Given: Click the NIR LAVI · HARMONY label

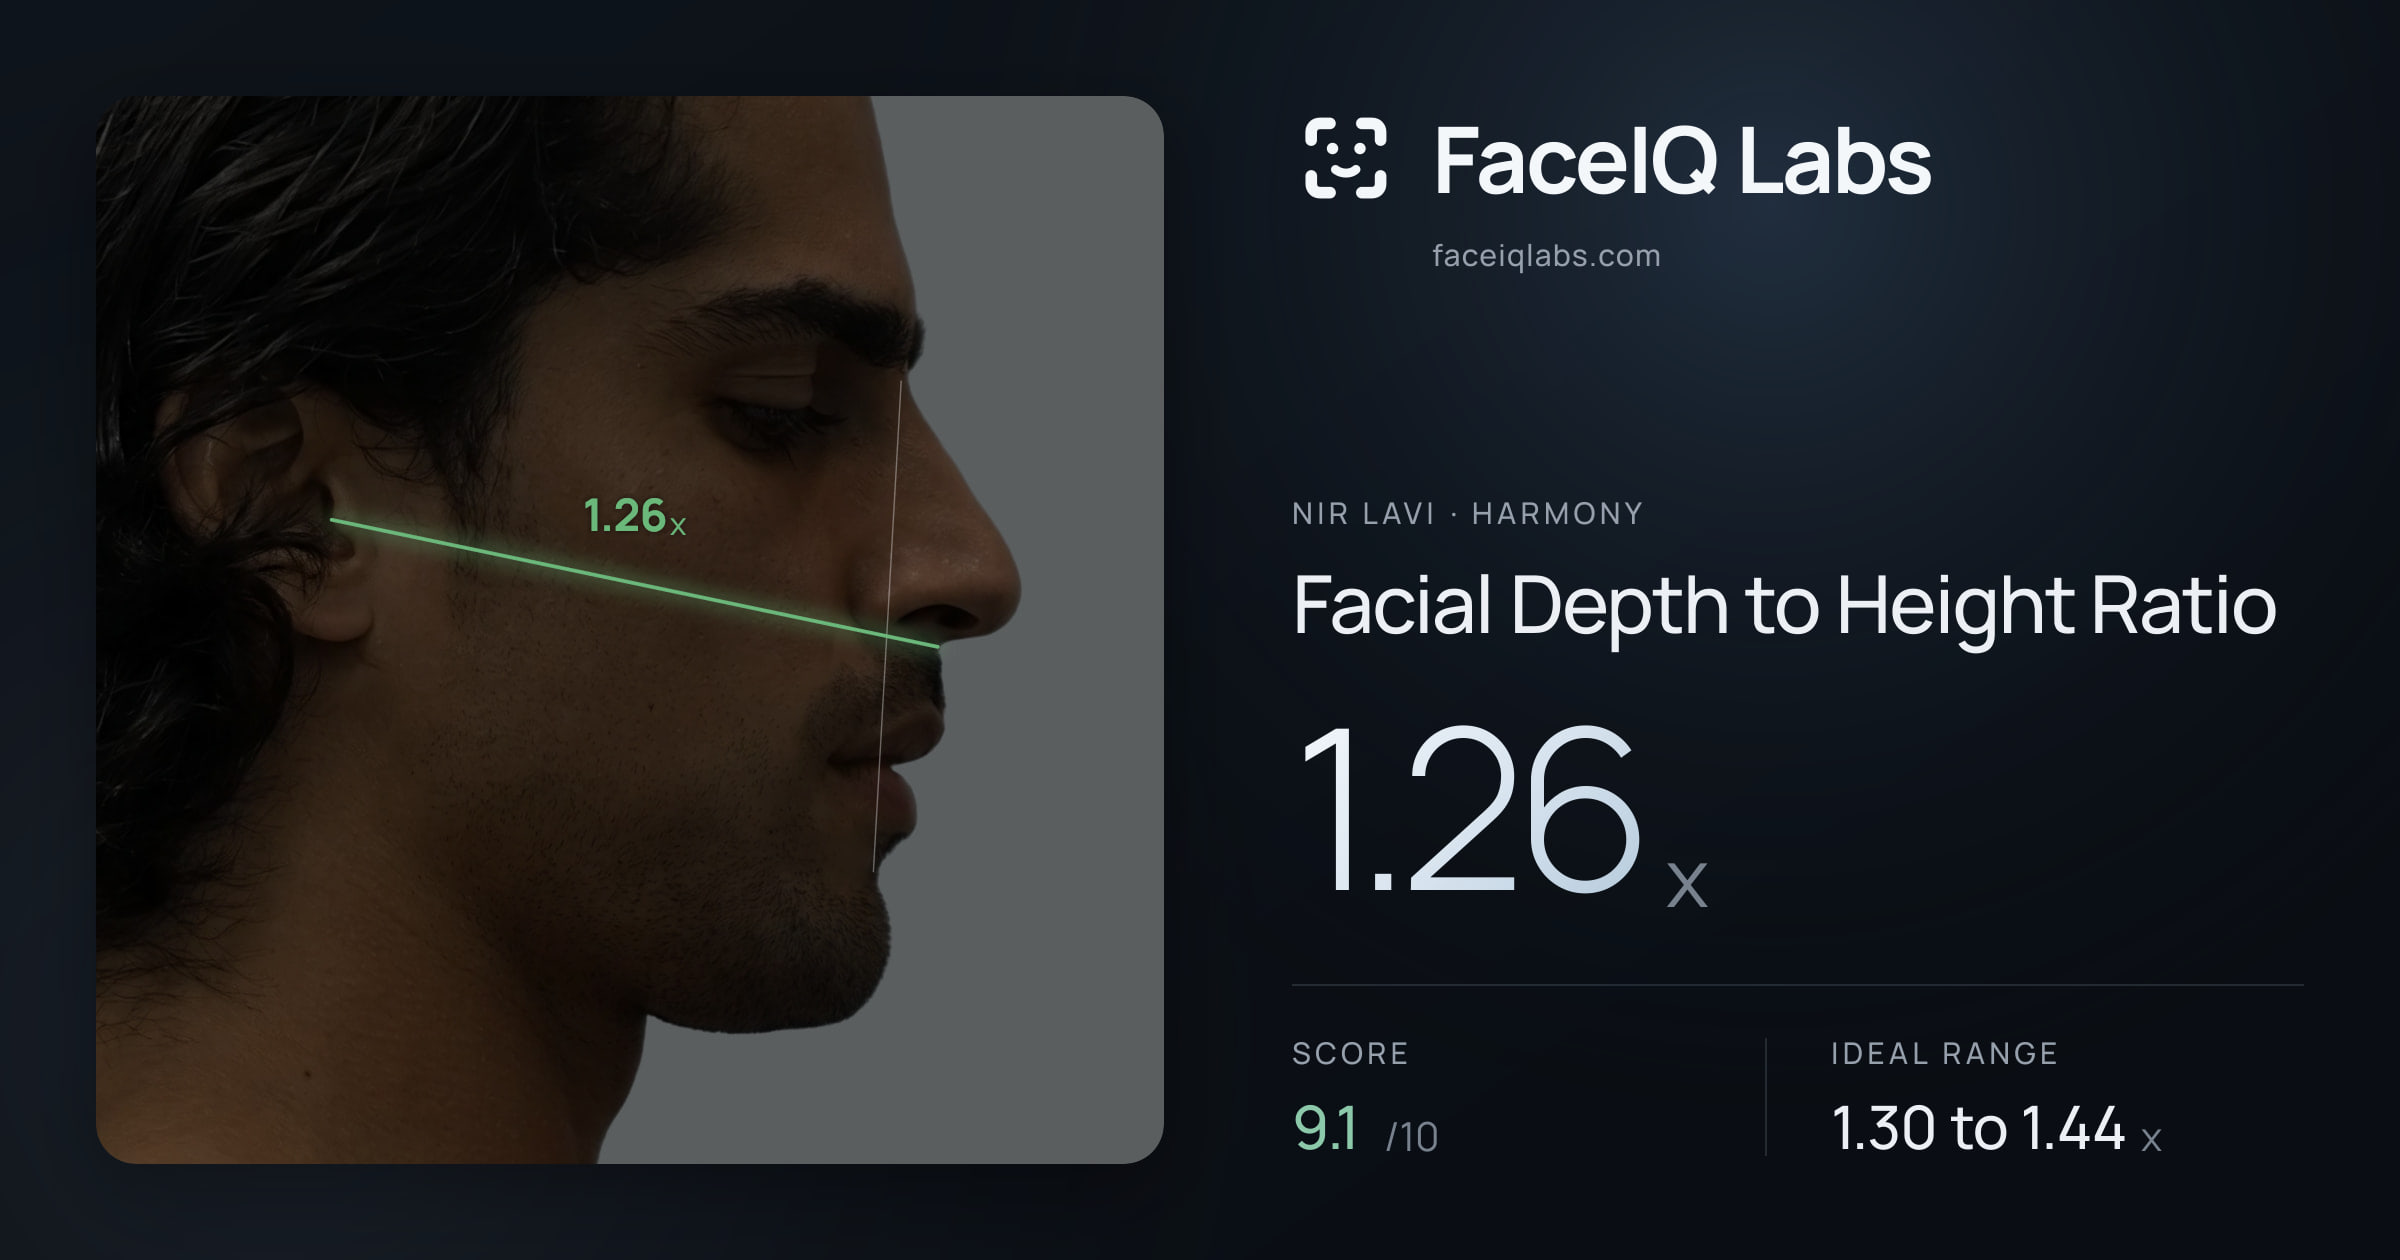Looking at the screenshot, I should click(x=1468, y=514).
